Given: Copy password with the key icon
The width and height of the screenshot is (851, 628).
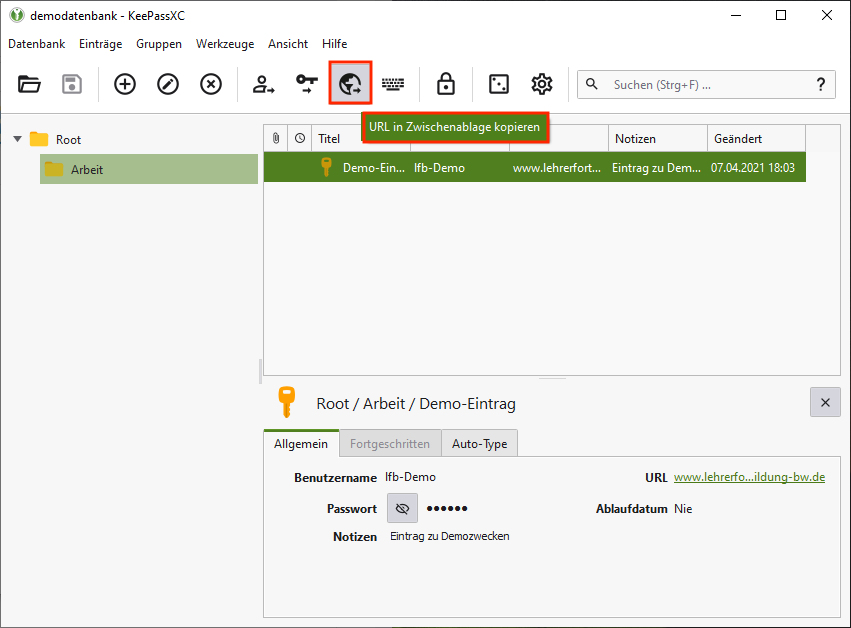Looking at the screenshot, I should point(307,84).
